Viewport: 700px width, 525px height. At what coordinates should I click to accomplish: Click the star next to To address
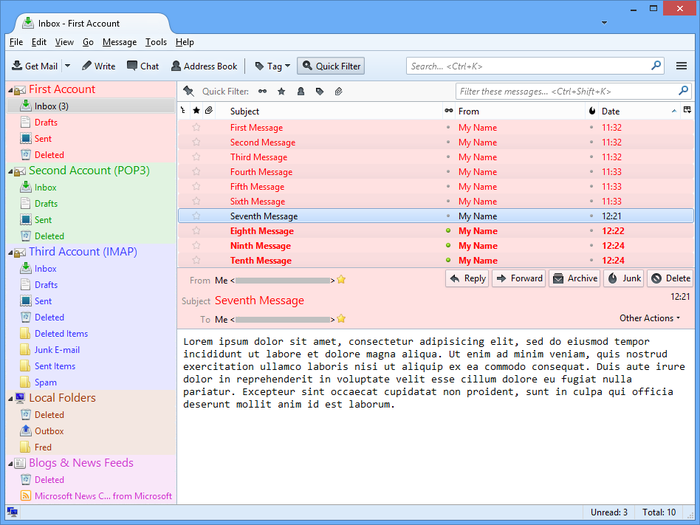pyautogui.click(x=342, y=319)
